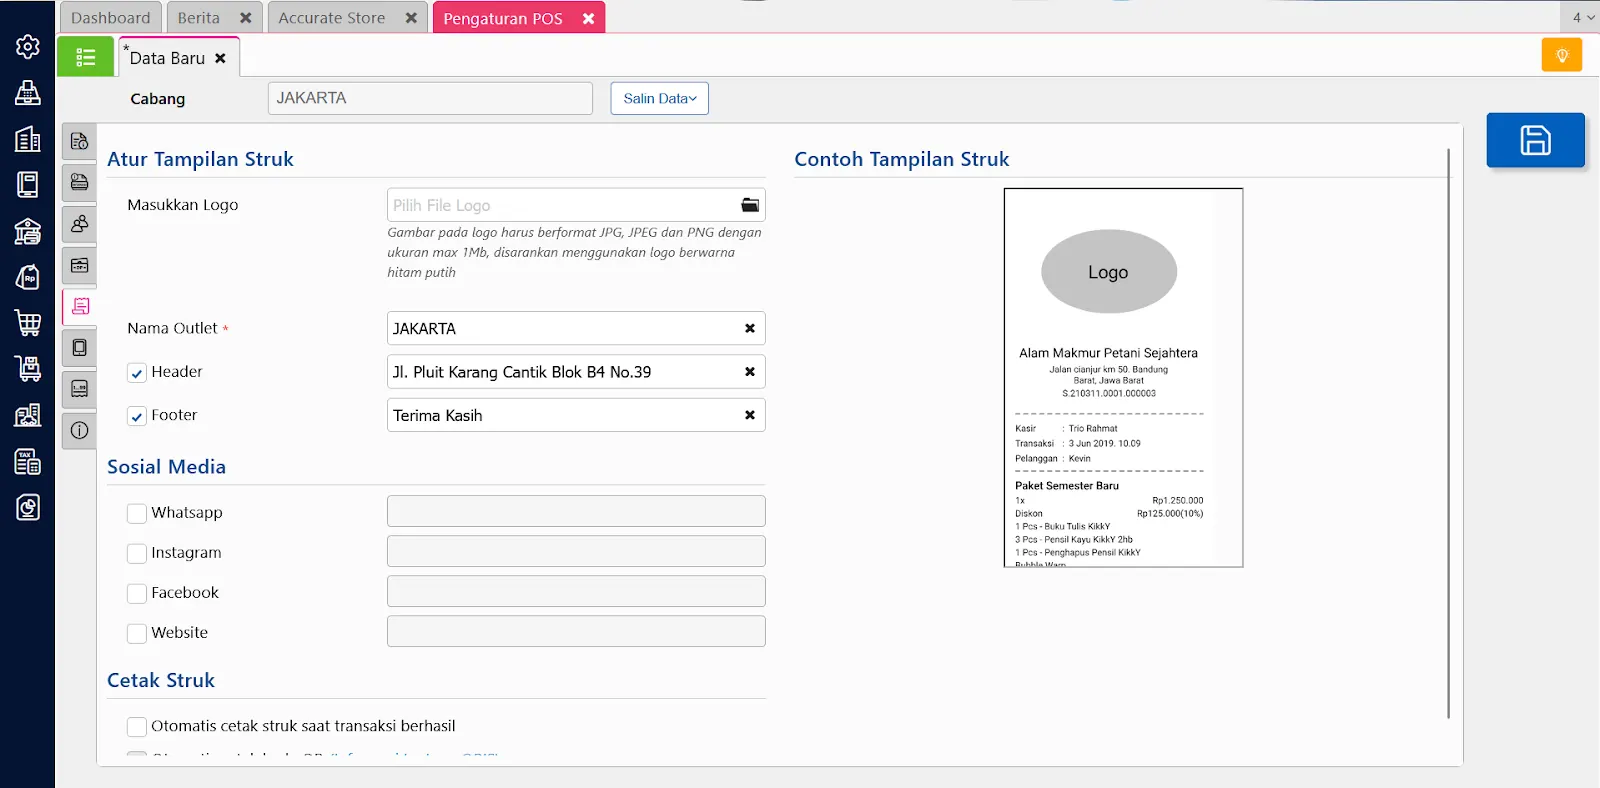This screenshot has width=1600, height=788.
Task: Uncheck the Header checkbox
Action: pos(137,373)
